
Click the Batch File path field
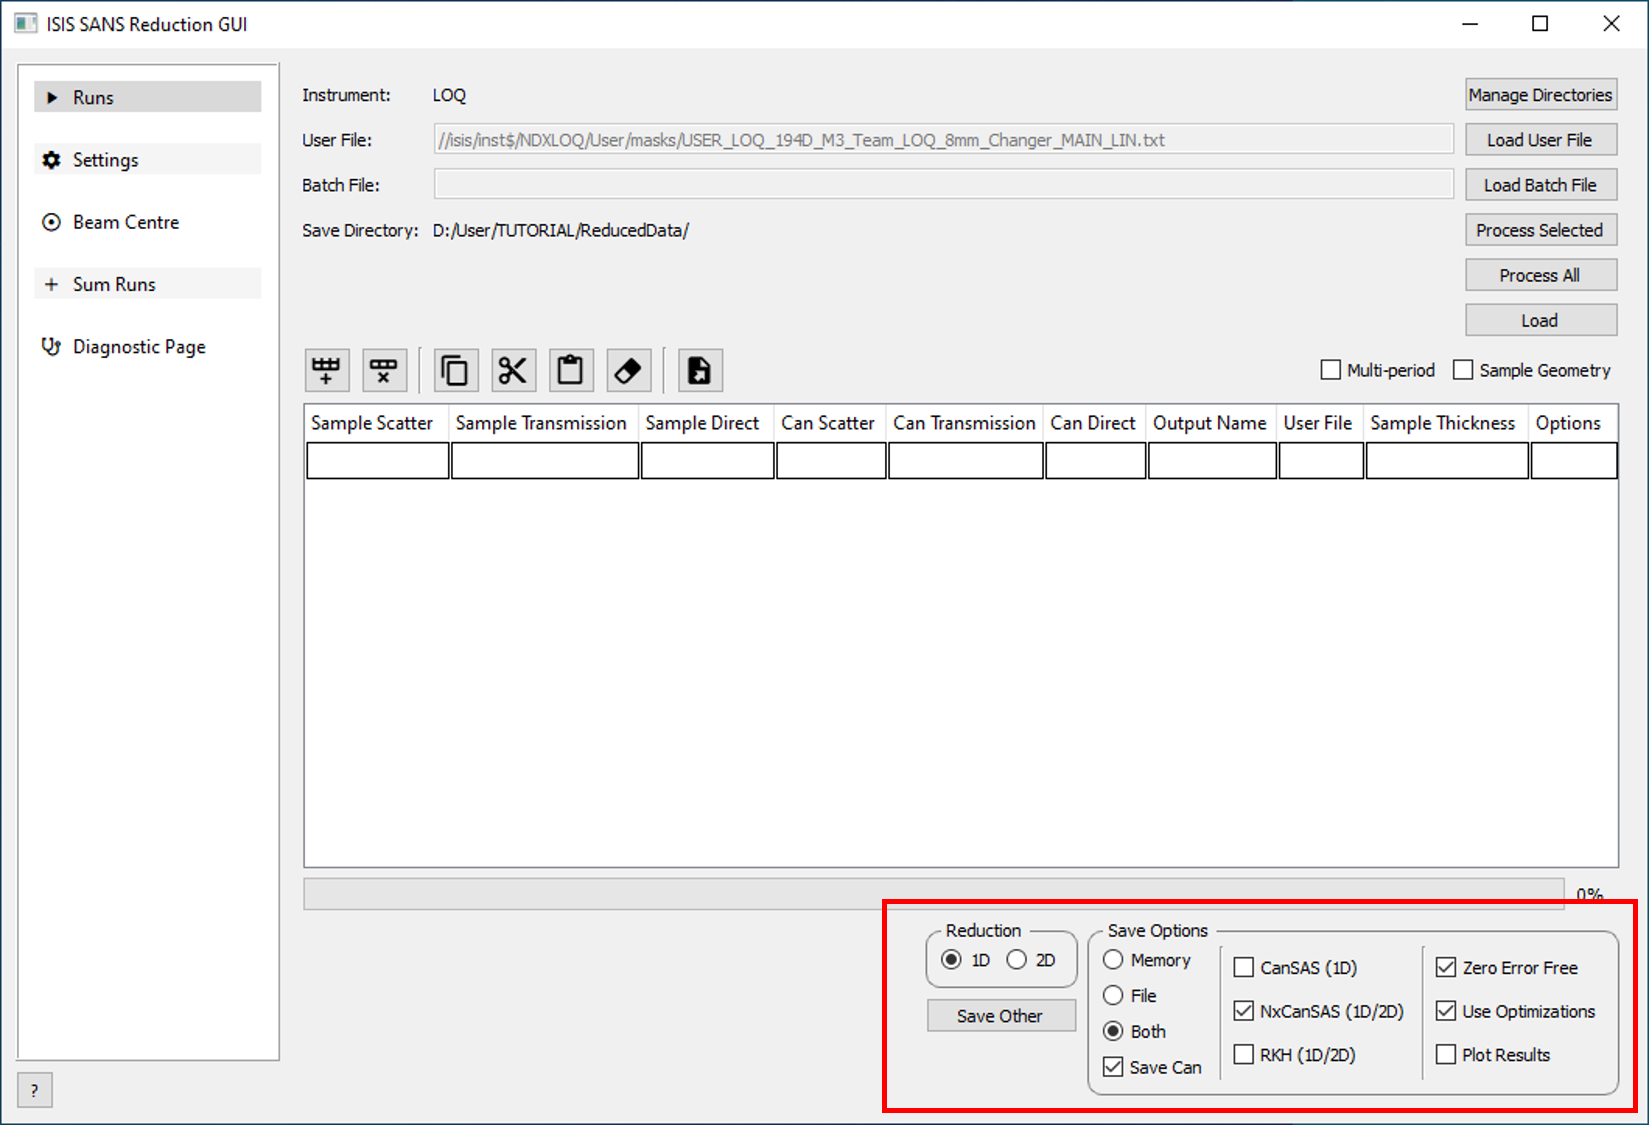pyautogui.click(x=943, y=185)
